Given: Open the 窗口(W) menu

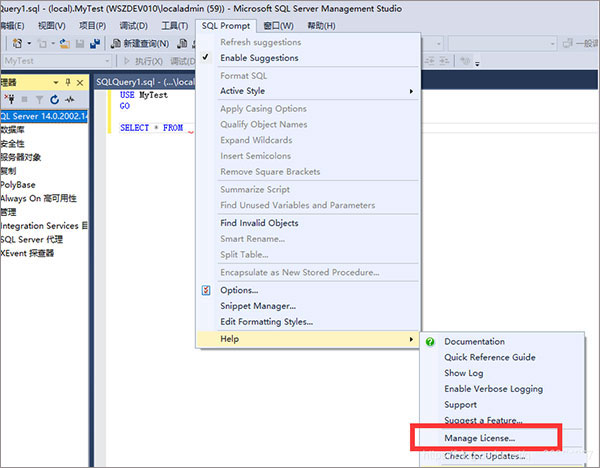Looking at the screenshot, I should click(x=279, y=26).
